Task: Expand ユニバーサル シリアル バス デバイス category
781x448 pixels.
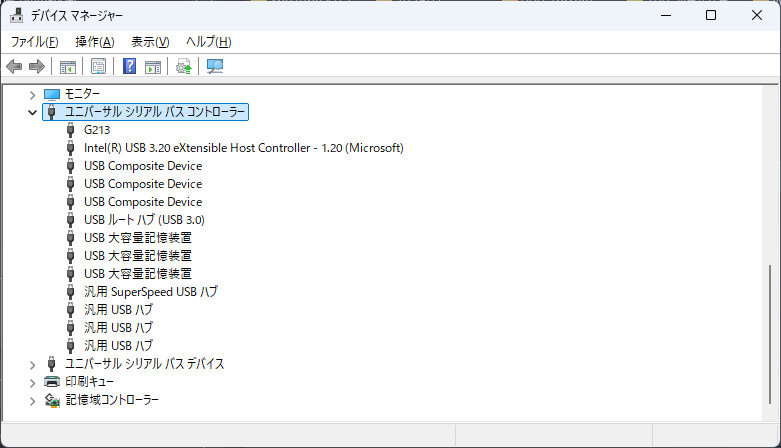Action: click(x=33, y=364)
